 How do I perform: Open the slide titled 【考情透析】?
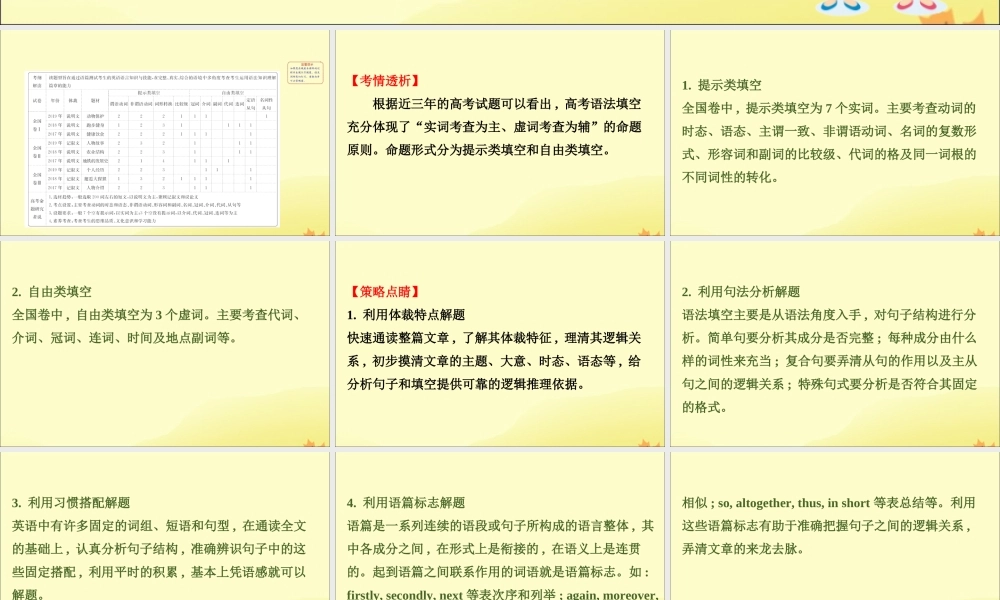[500, 133]
